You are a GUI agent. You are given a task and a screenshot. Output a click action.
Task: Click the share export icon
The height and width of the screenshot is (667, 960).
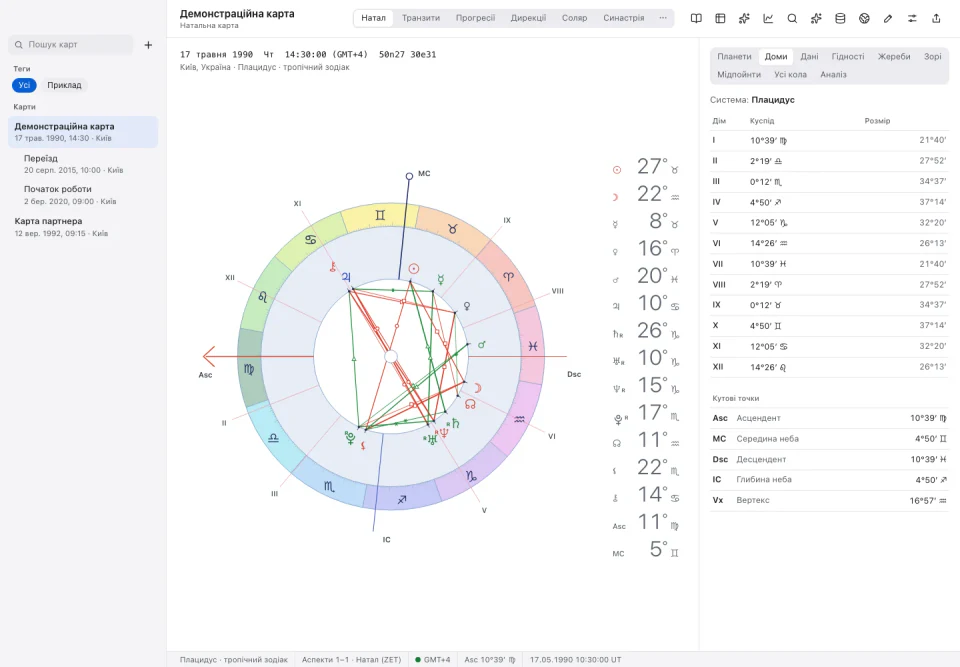pos(936,18)
